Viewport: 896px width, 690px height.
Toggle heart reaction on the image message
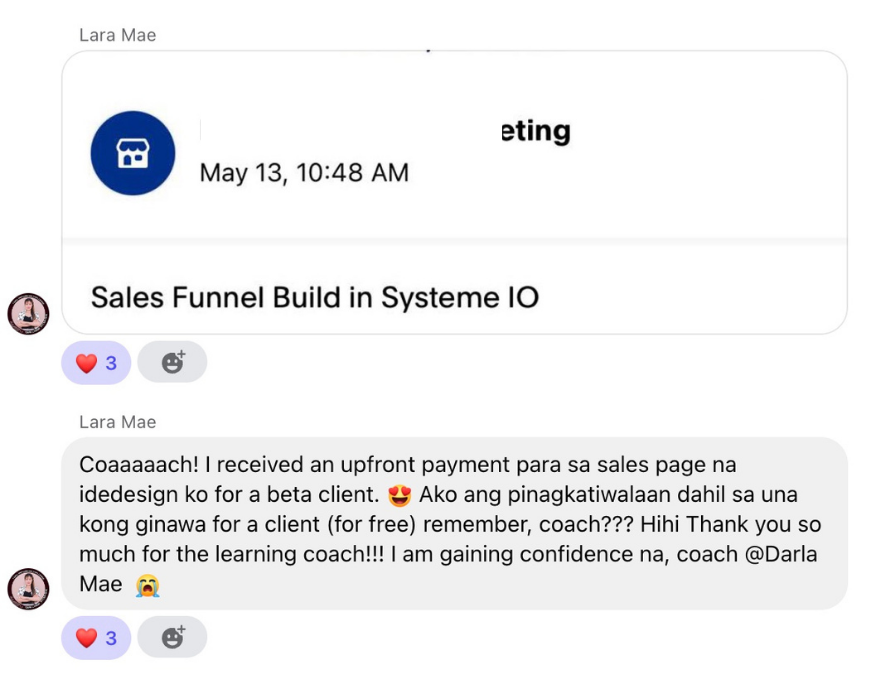96,363
